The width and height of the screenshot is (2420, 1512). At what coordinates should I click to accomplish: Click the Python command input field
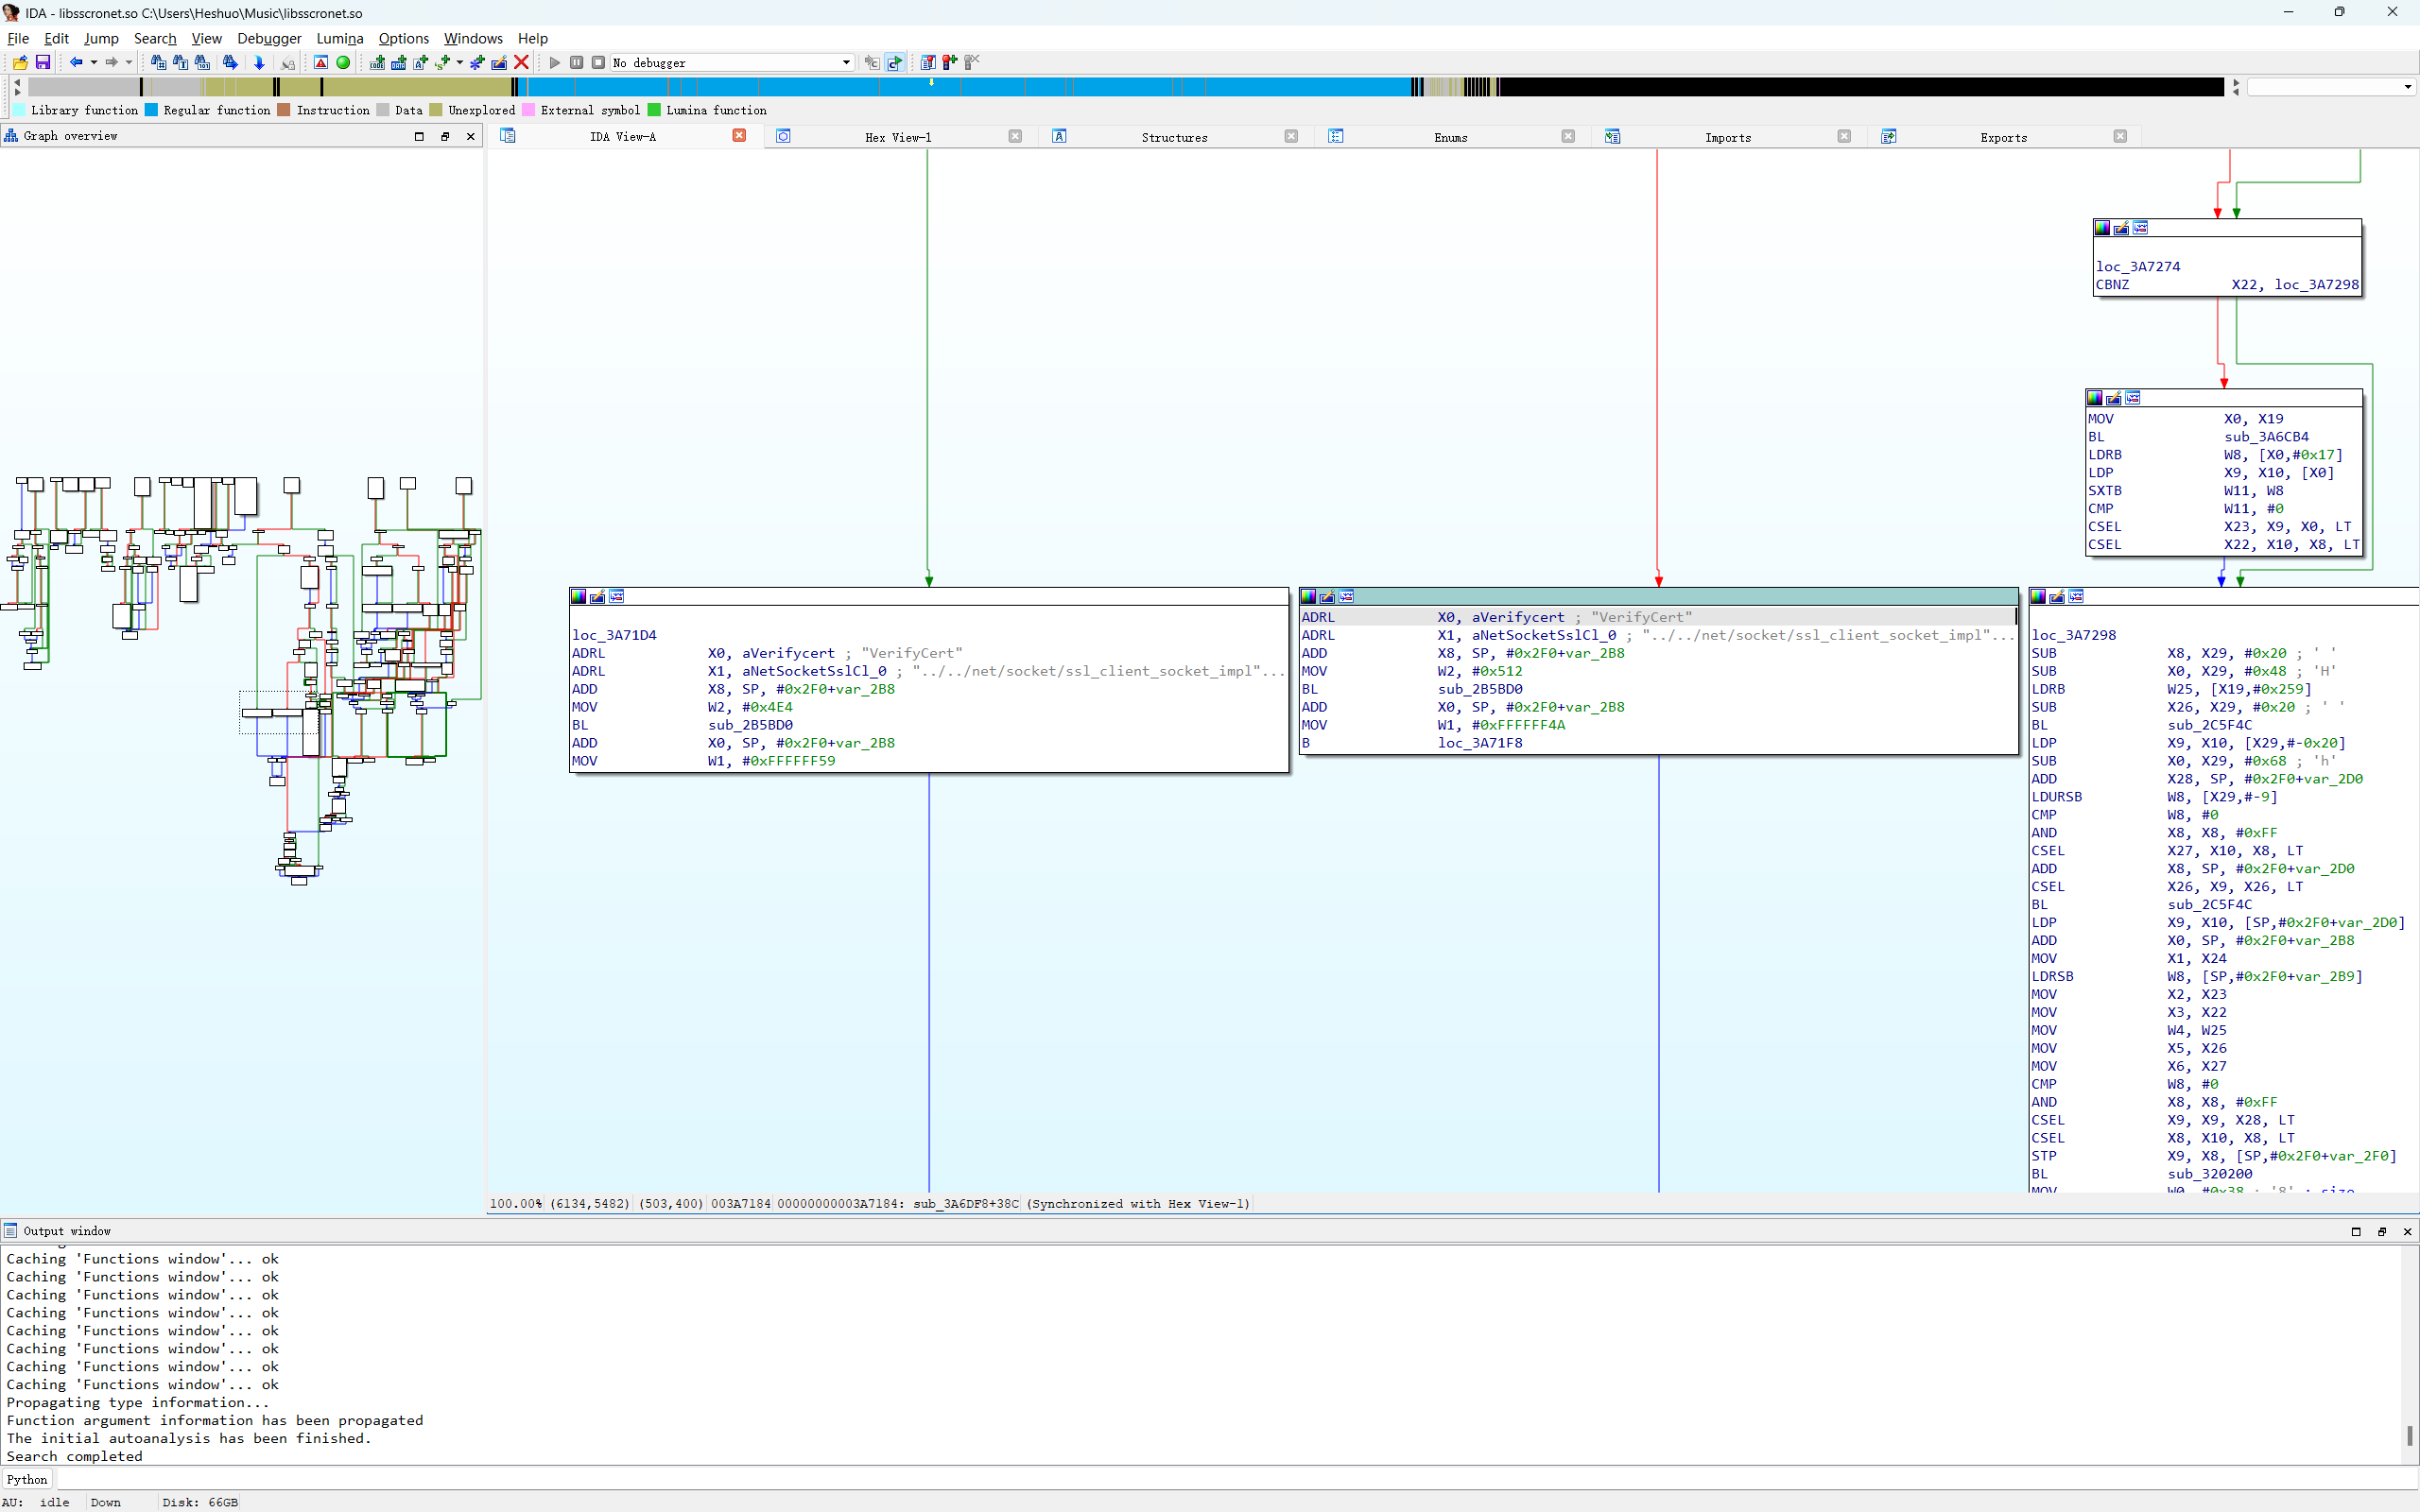(1200, 1479)
